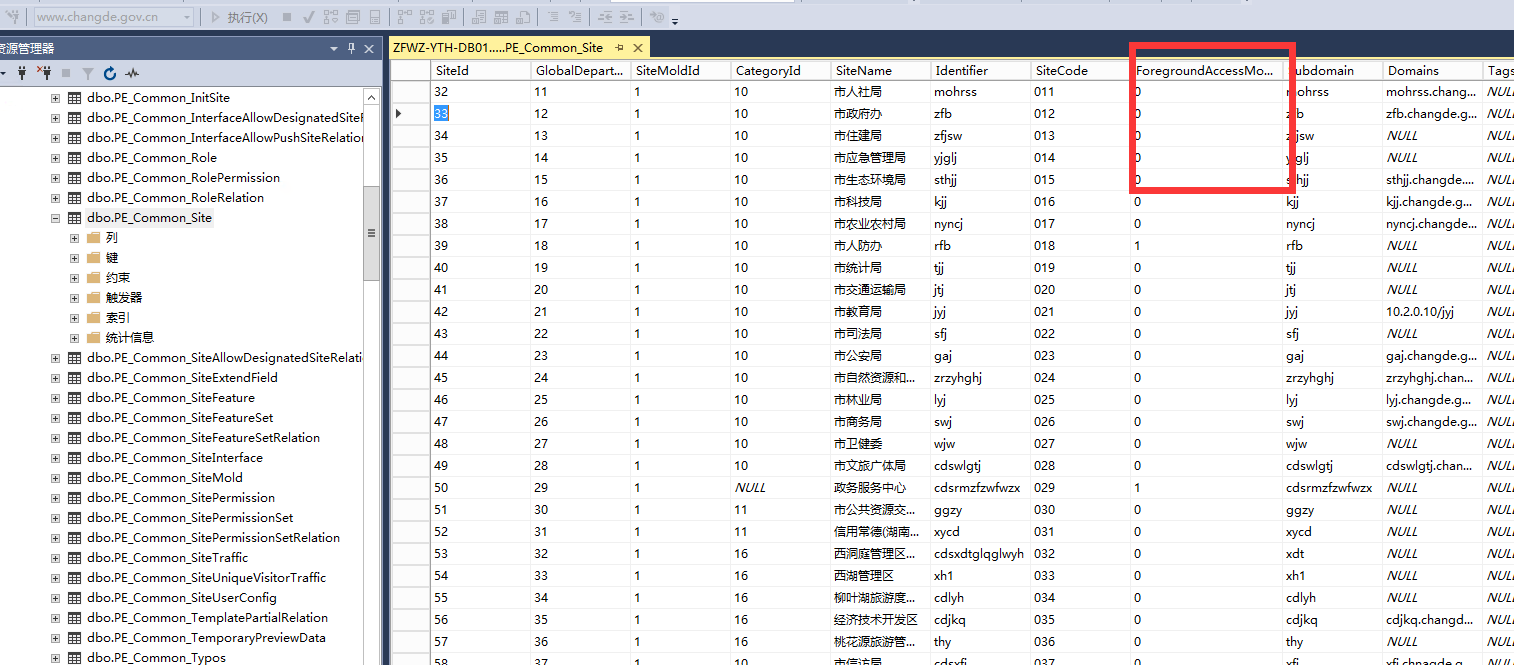Select the dbo.PE_Common_SiteMold table
This screenshot has width=1514, height=665.
[164, 478]
